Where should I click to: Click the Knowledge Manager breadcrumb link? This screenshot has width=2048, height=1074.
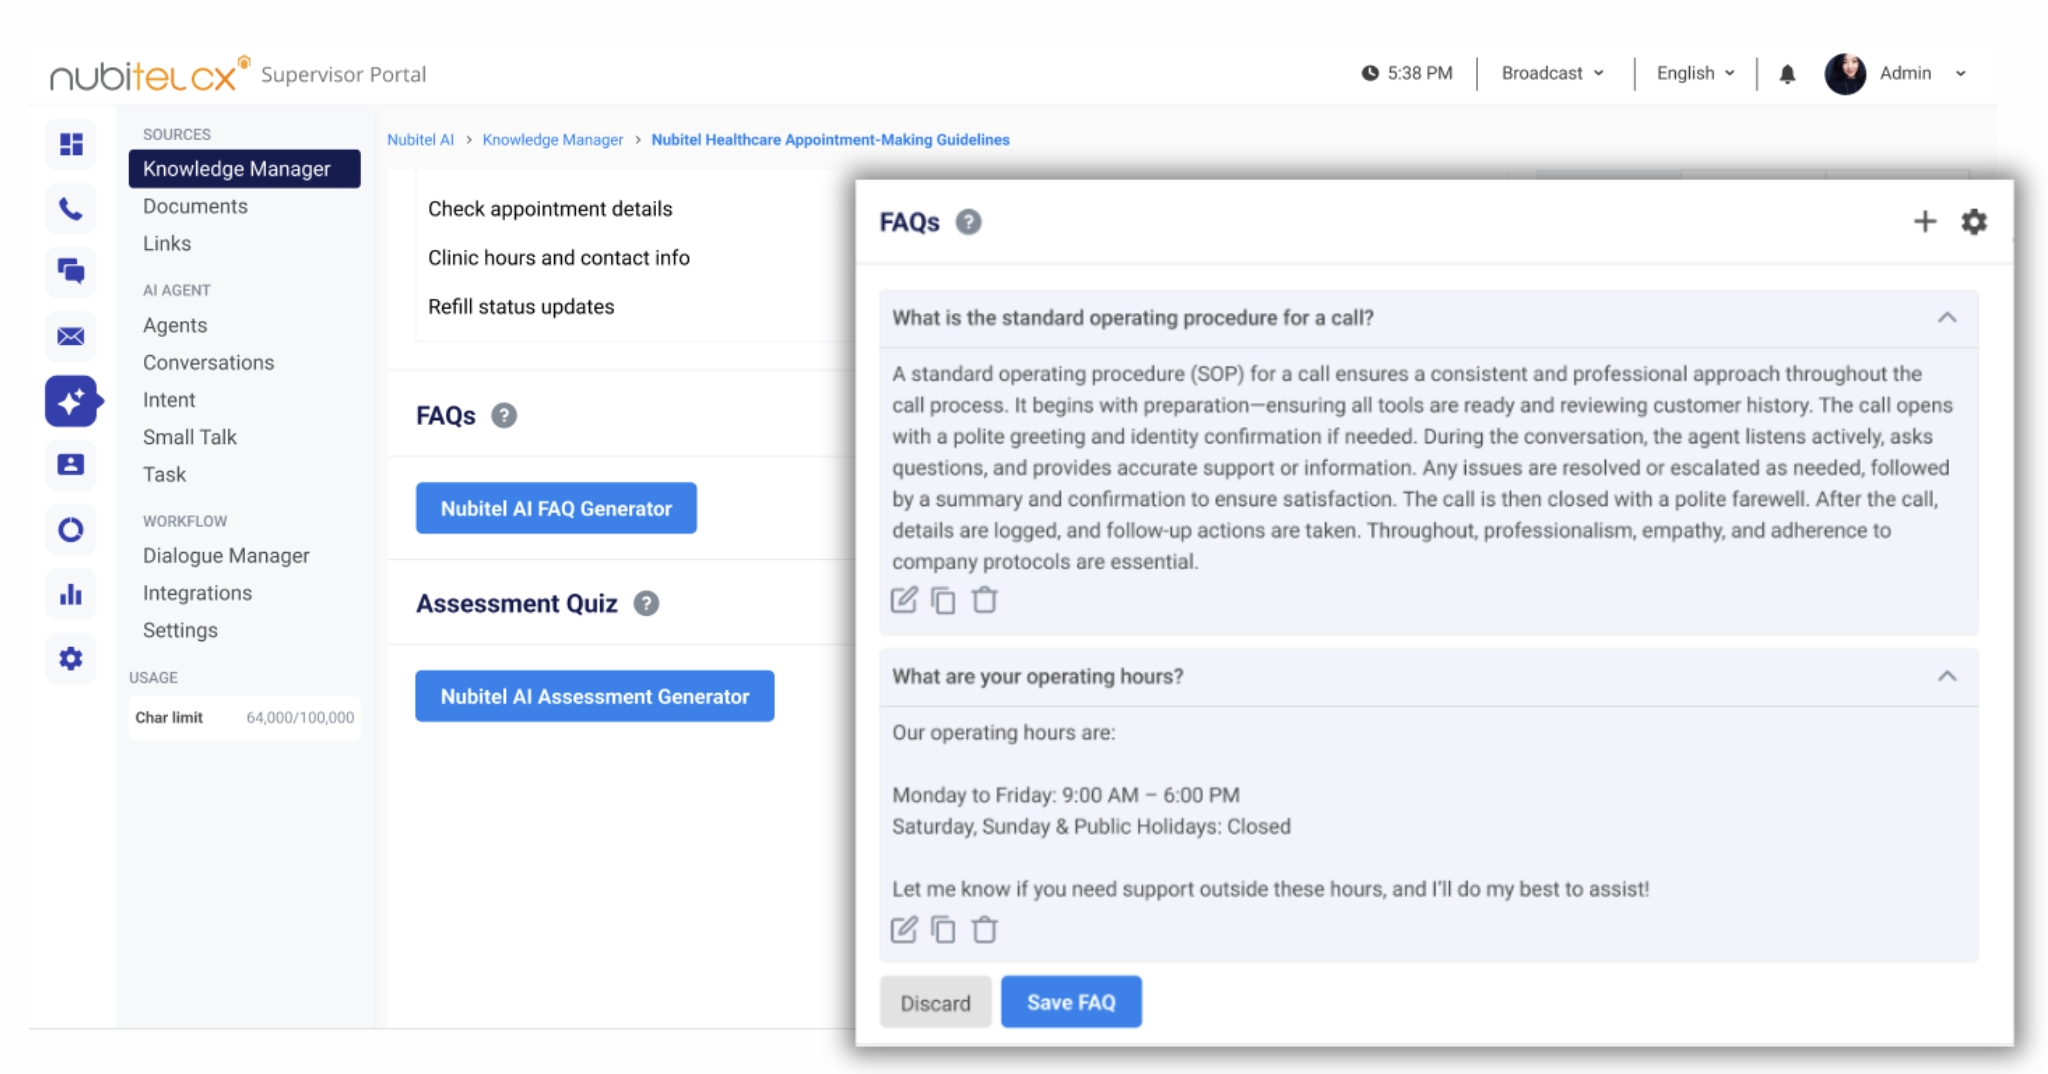coord(552,140)
